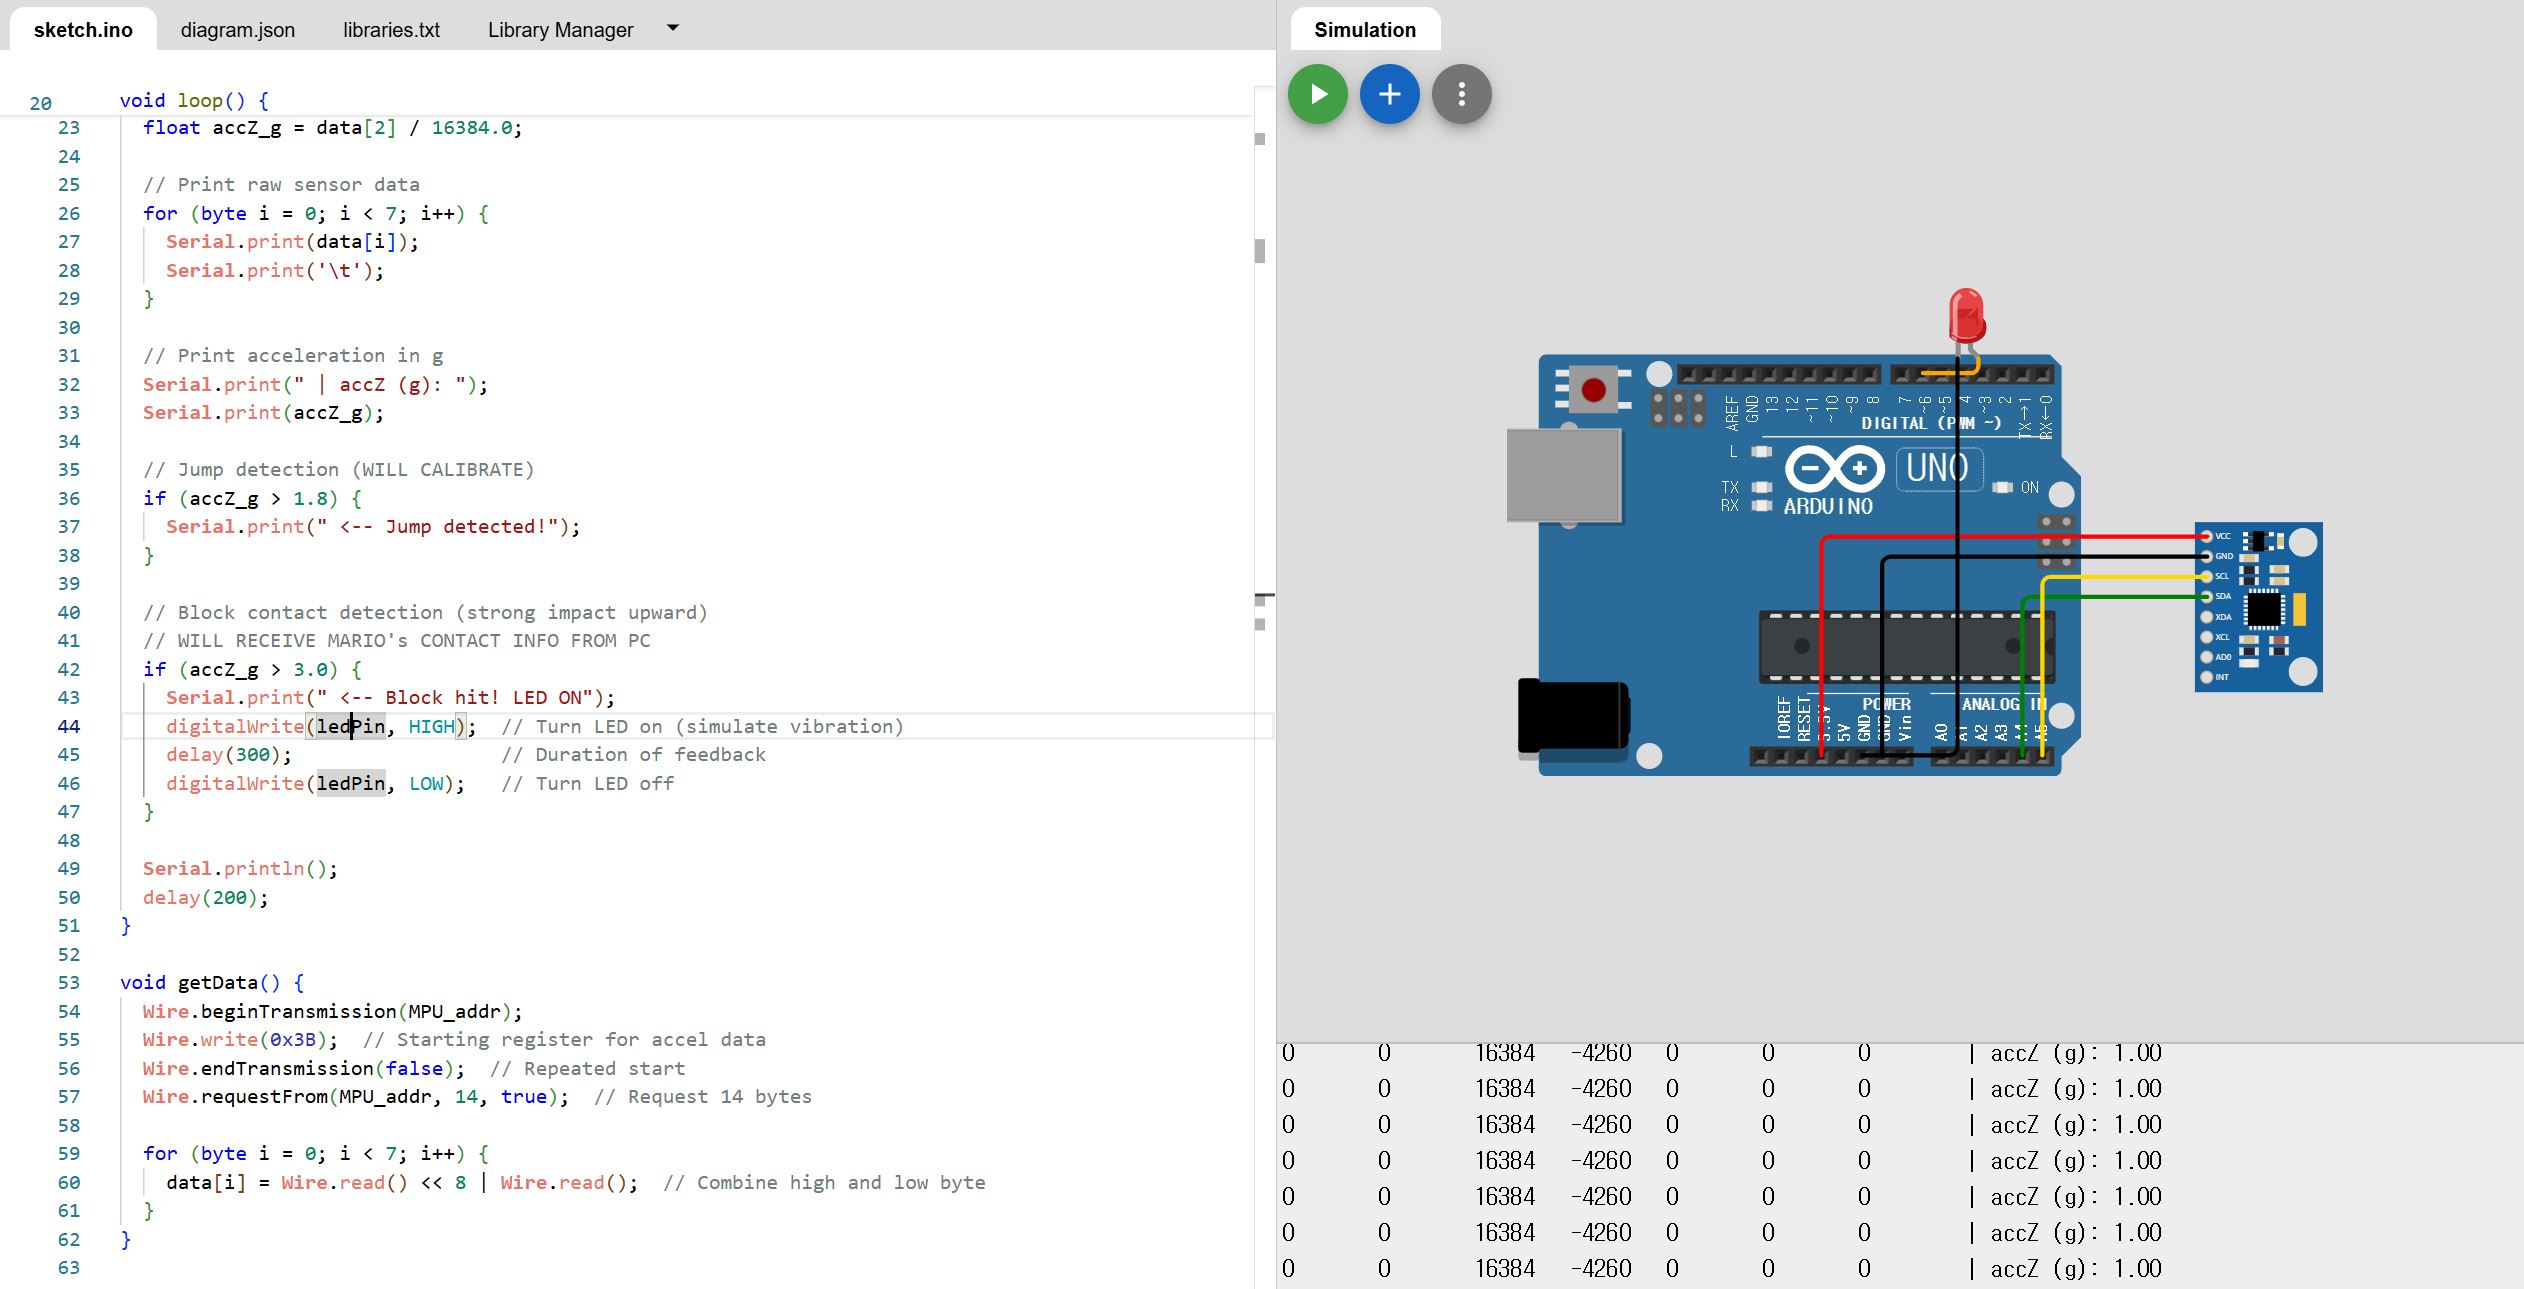Screen dimensions: 2524x1289
Task: Open the three-dot simulation menu
Action: click(1461, 94)
